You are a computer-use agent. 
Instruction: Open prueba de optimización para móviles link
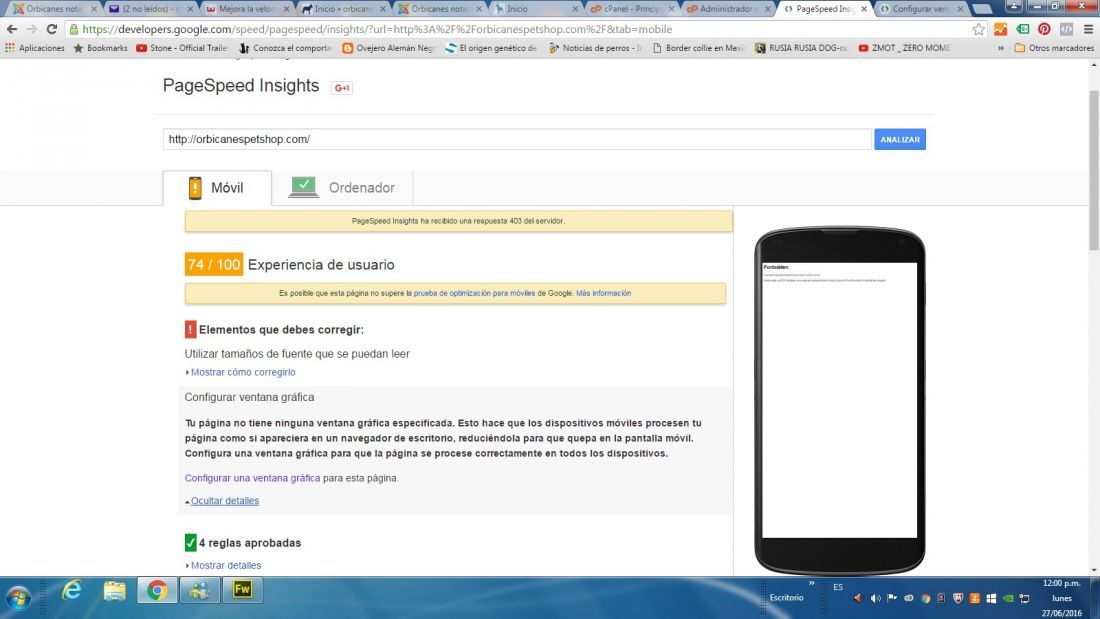(474, 293)
